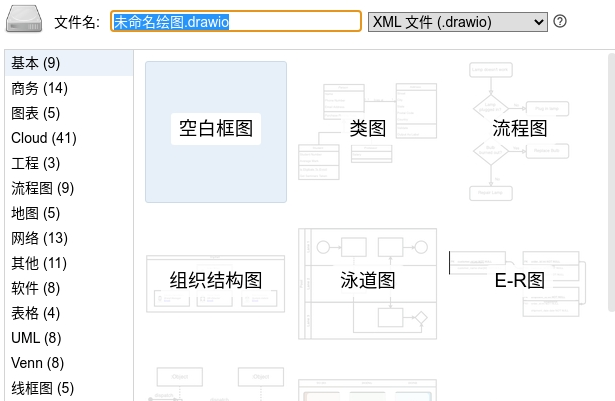Pick the E-R图 template thumbnail
The height and width of the screenshot is (401, 615).
519,283
